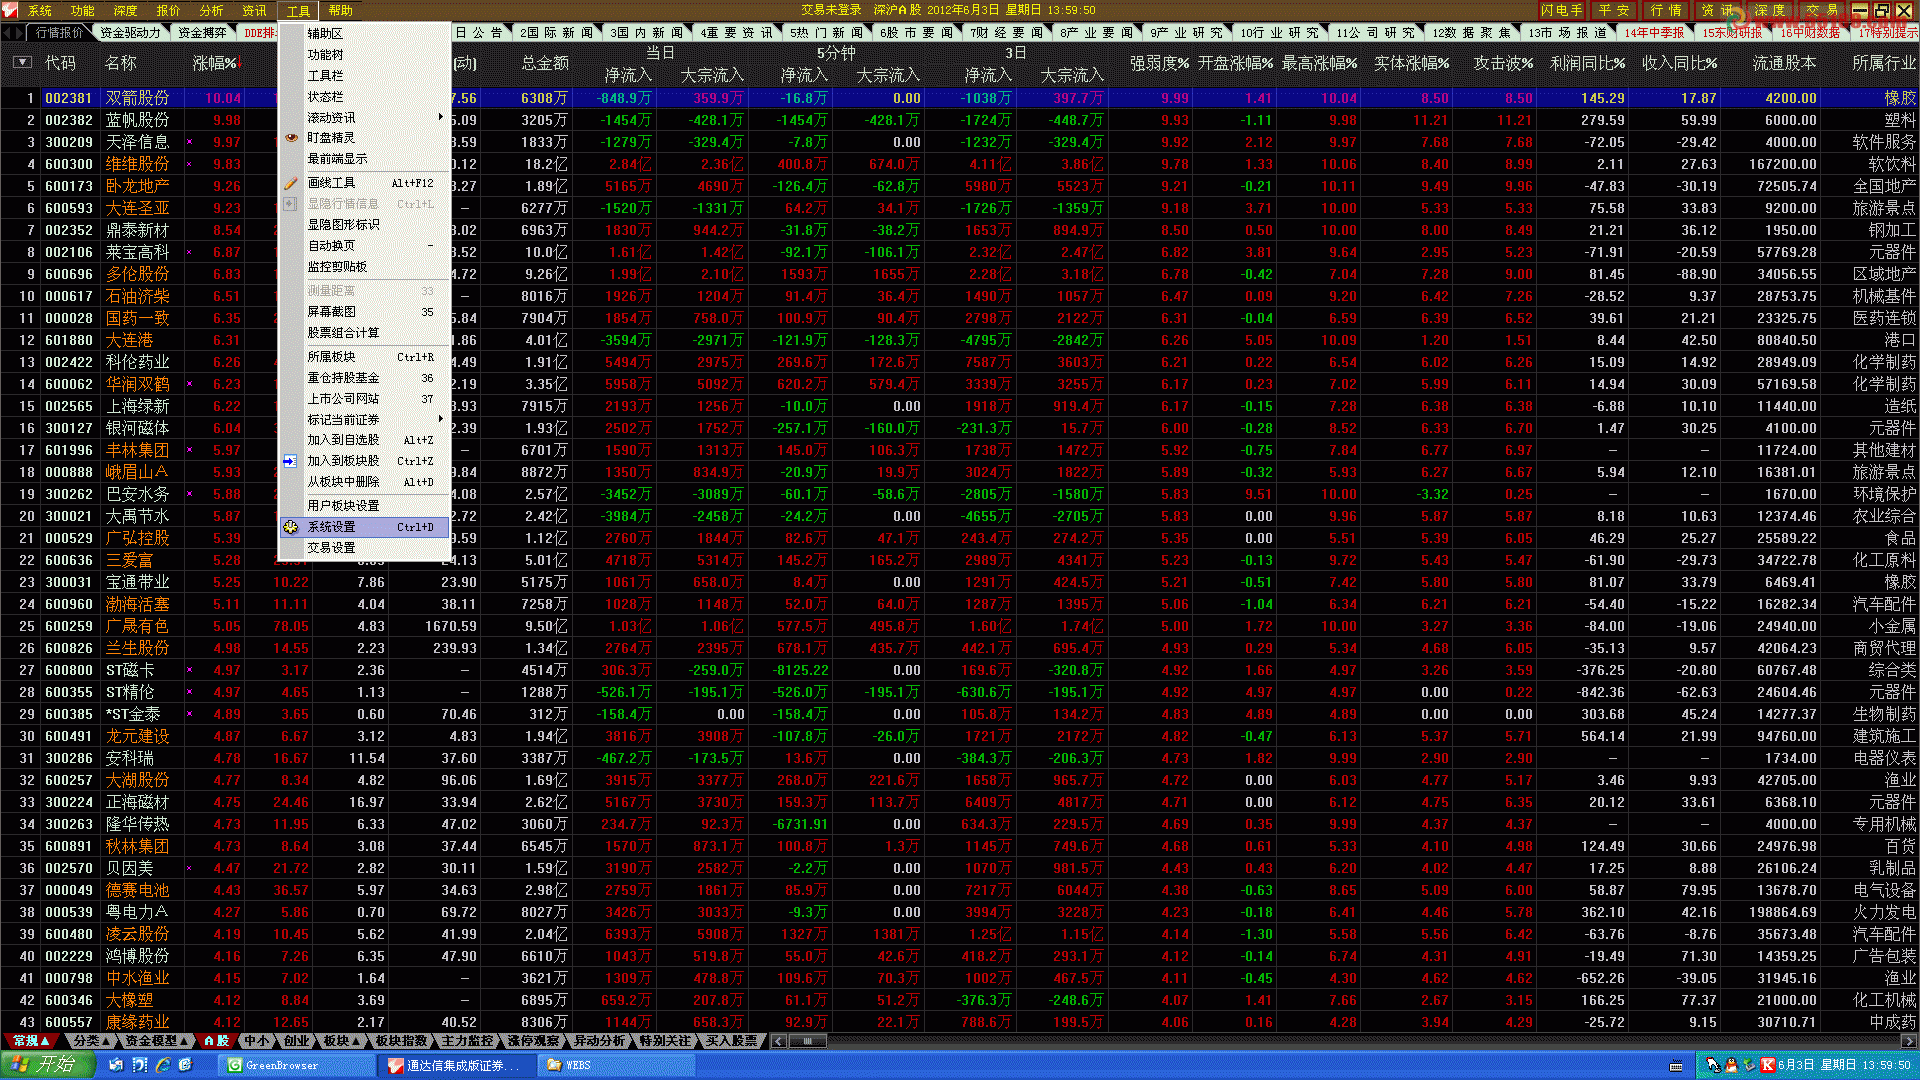Select 交易设置 menu entry

point(364,548)
